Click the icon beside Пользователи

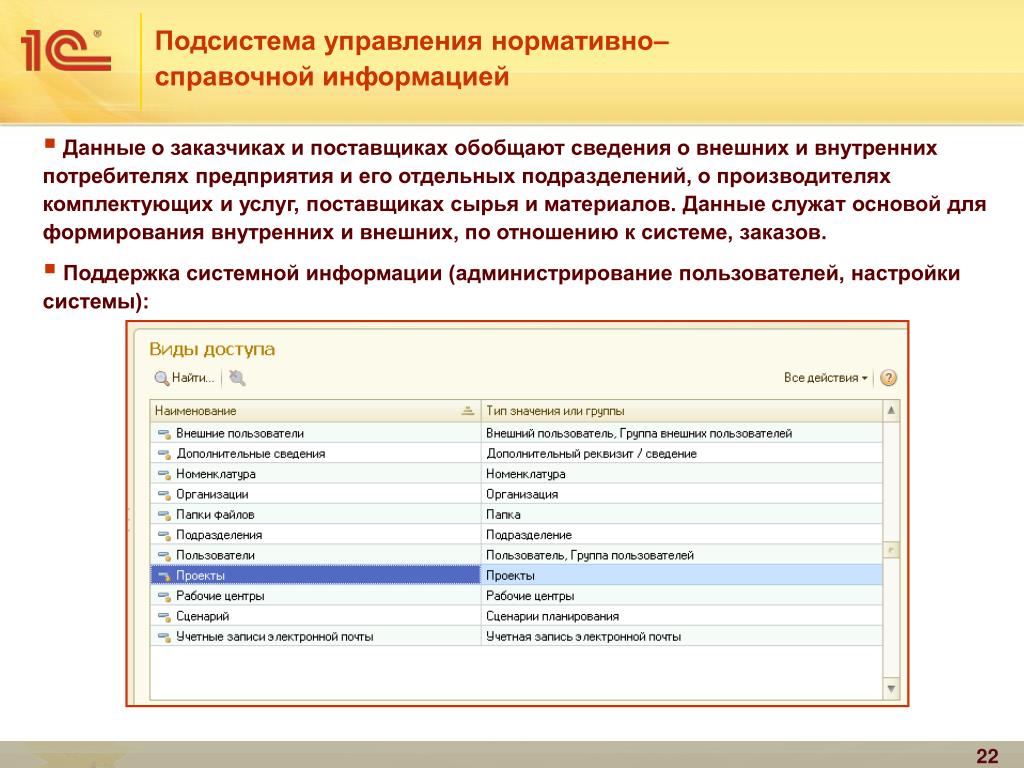[x=164, y=556]
